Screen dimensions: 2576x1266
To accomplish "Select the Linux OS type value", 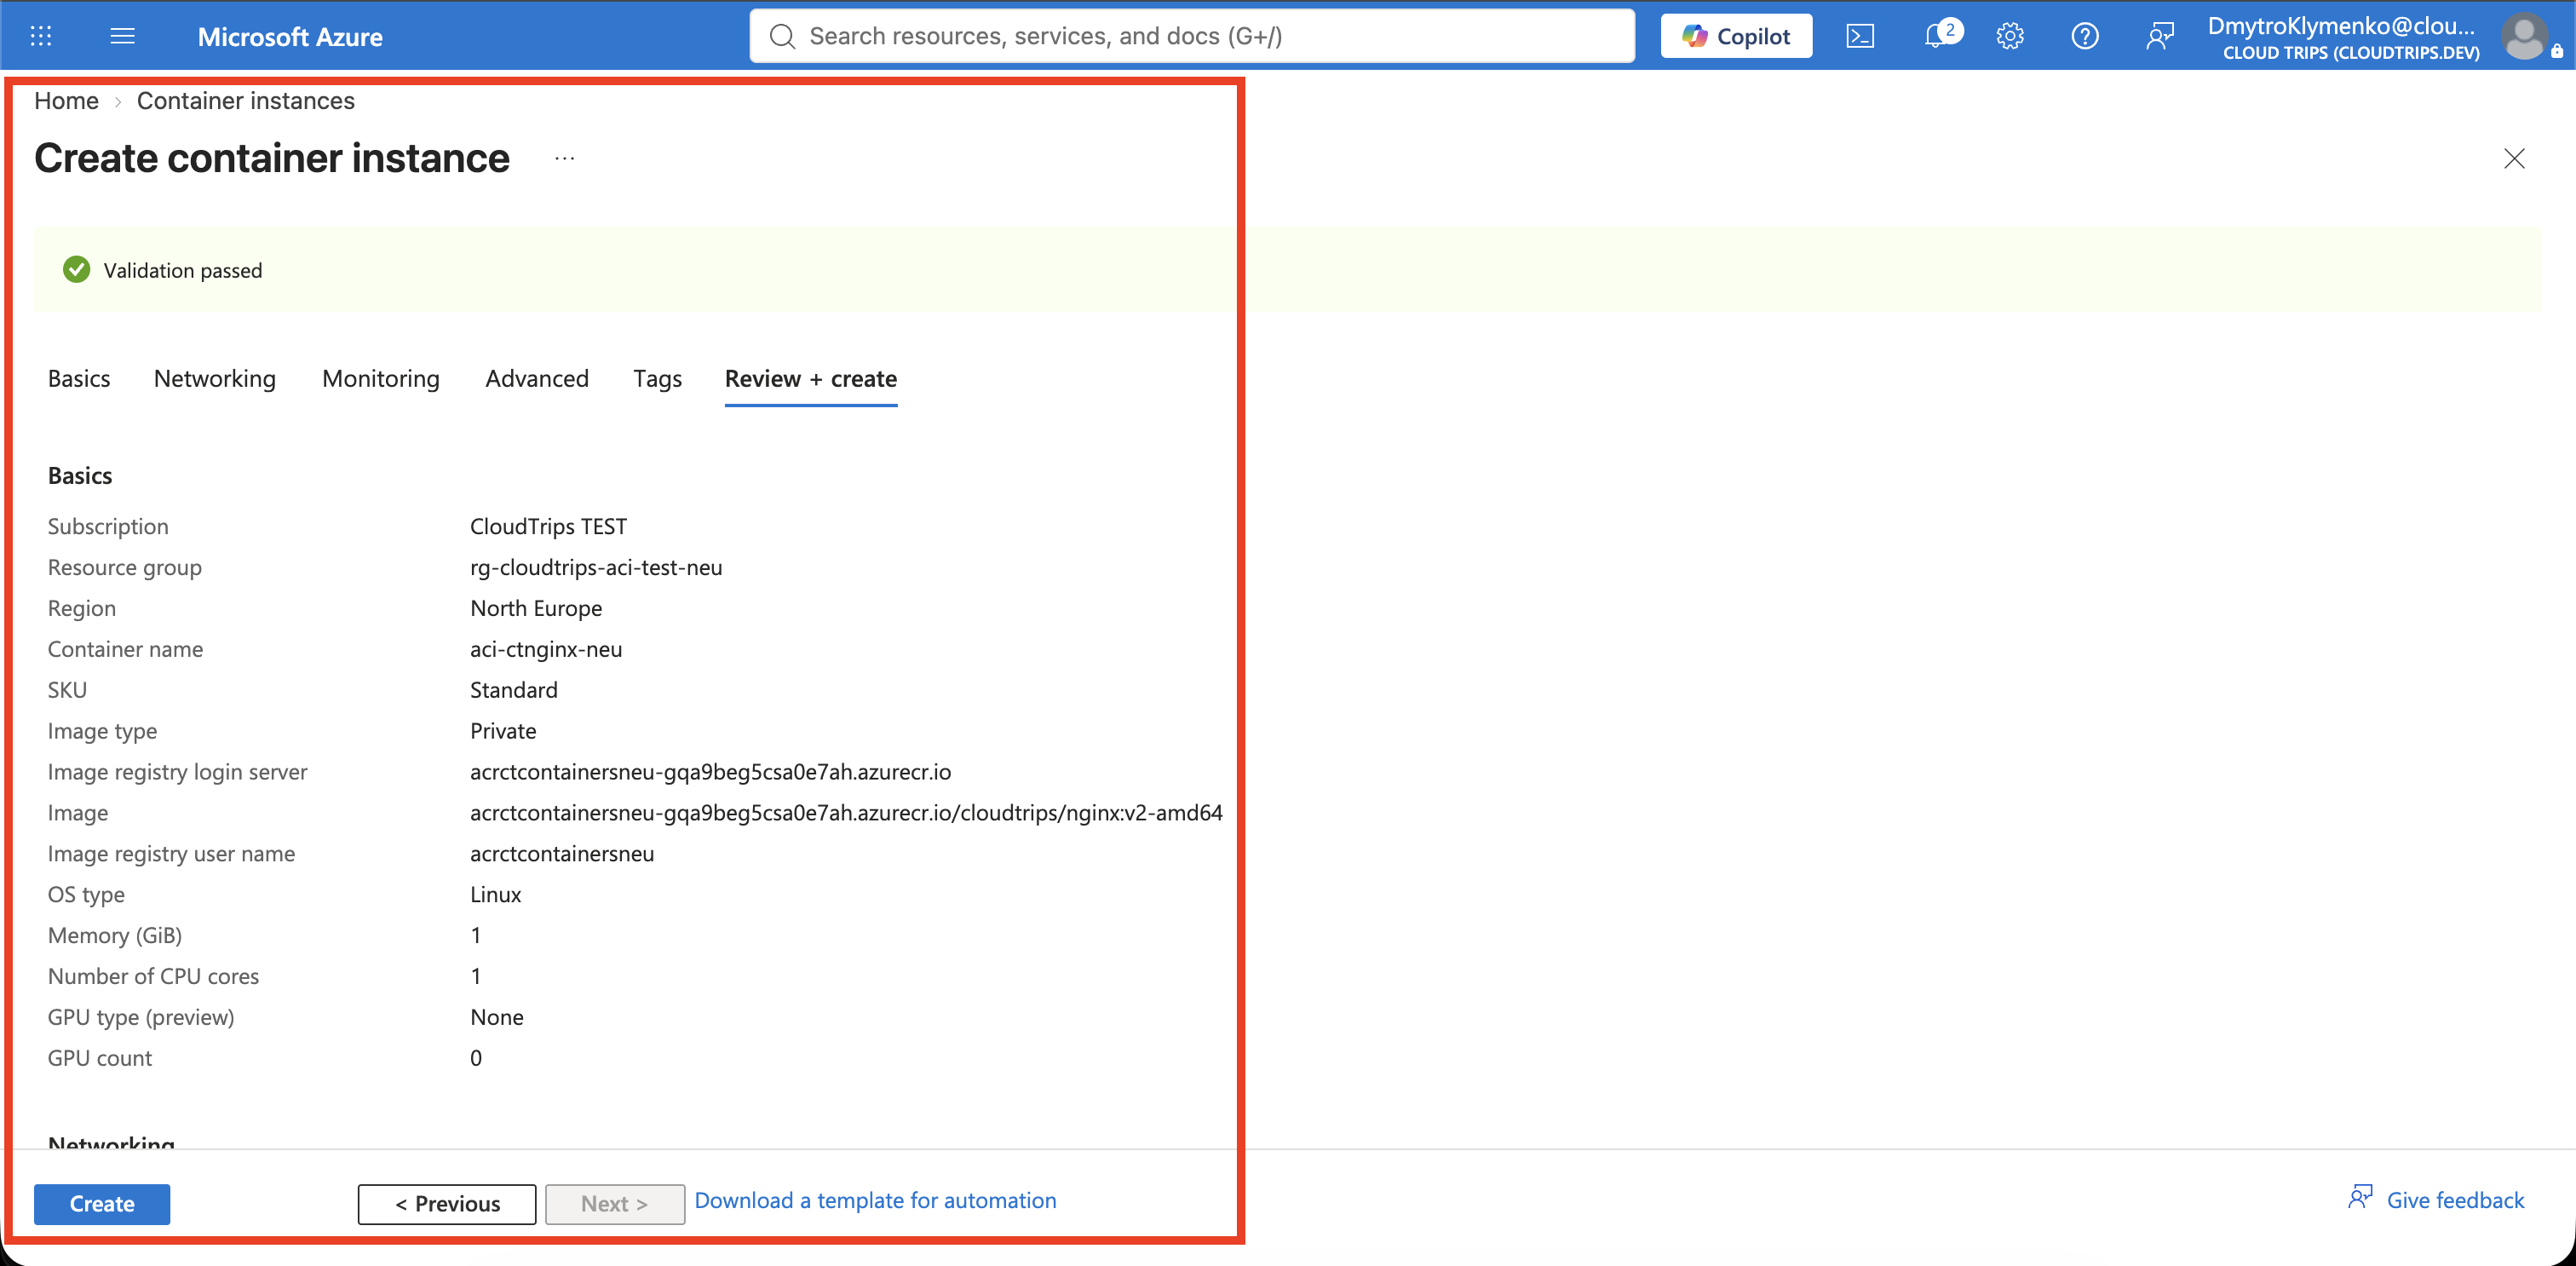I will [496, 895].
